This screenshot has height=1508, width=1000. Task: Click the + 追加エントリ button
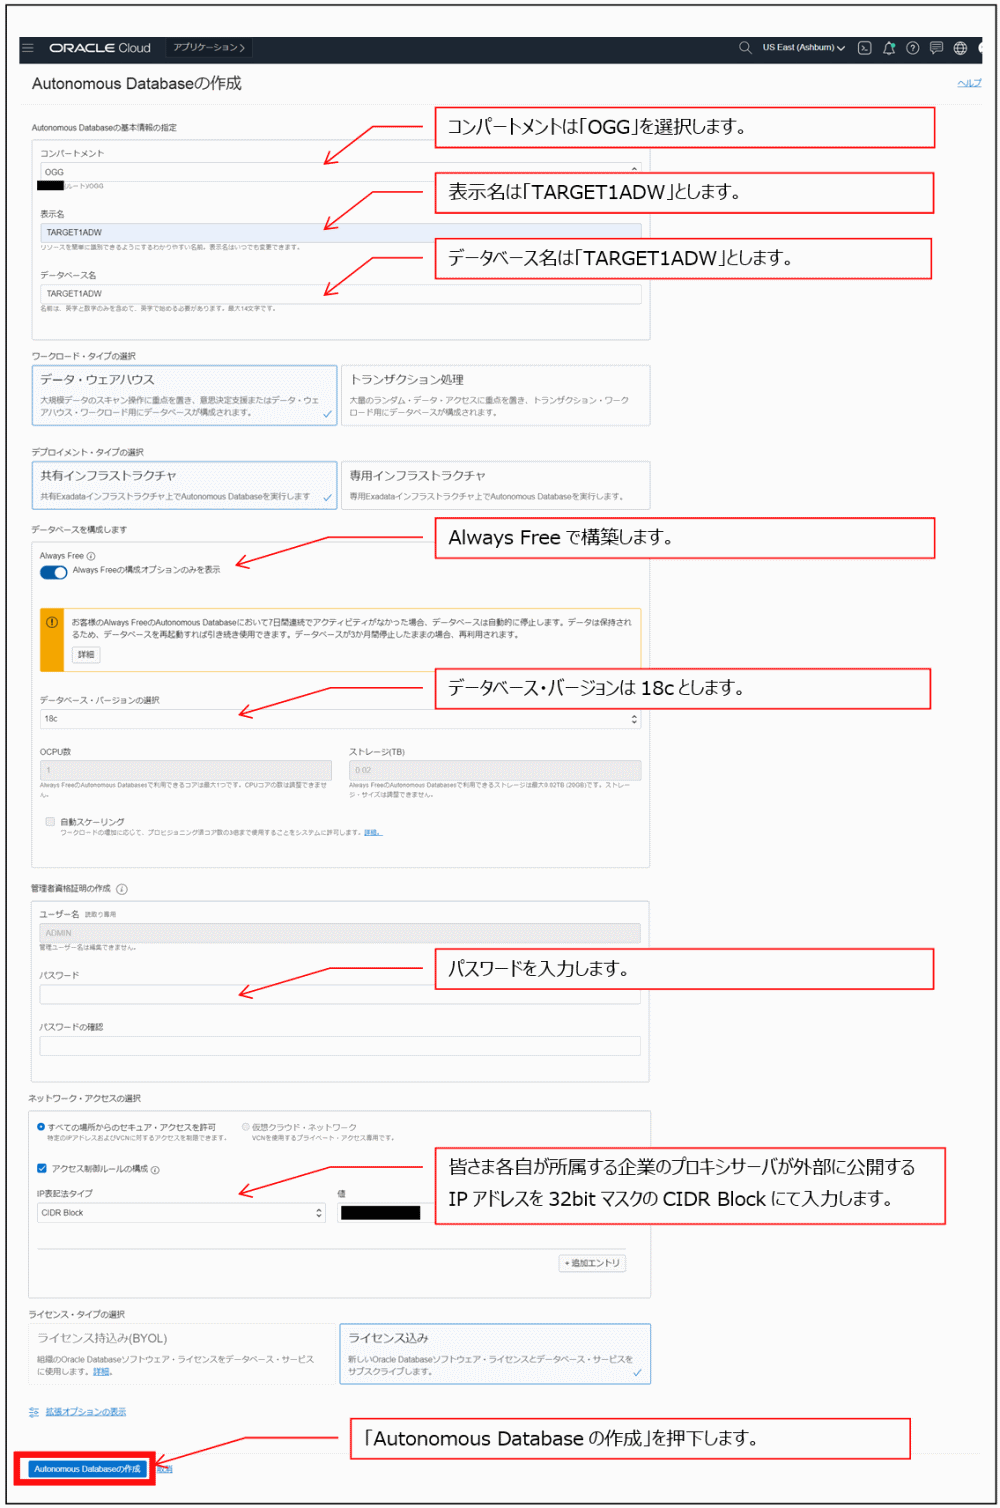[x=592, y=1263]
